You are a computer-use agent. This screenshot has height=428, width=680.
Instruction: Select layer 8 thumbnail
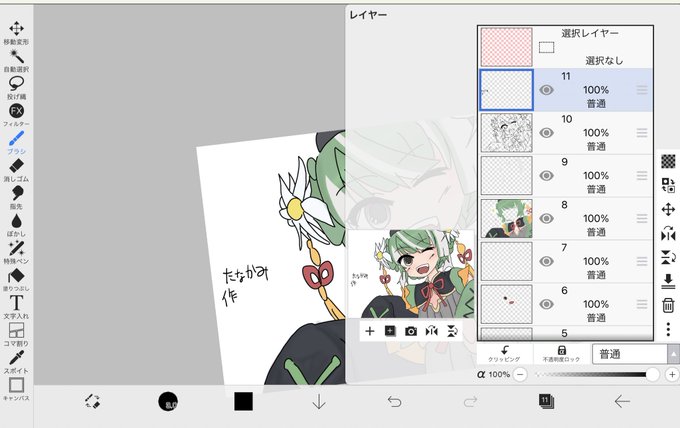(507, 219)
